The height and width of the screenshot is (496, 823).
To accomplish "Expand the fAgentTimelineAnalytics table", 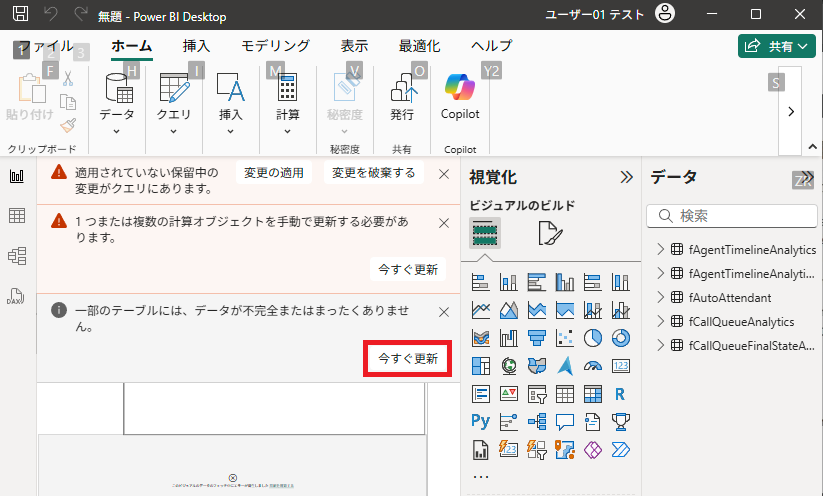I will 661,249.
